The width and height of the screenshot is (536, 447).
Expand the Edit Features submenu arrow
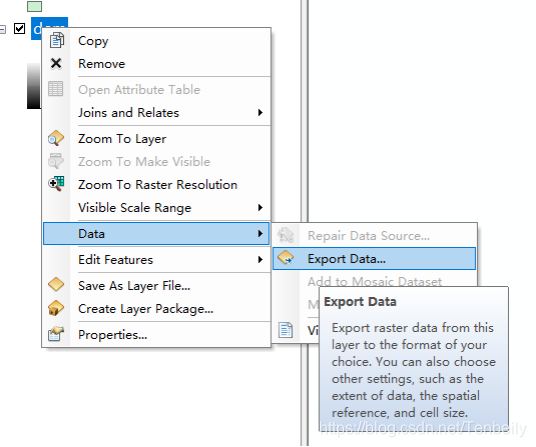[260, 260]
